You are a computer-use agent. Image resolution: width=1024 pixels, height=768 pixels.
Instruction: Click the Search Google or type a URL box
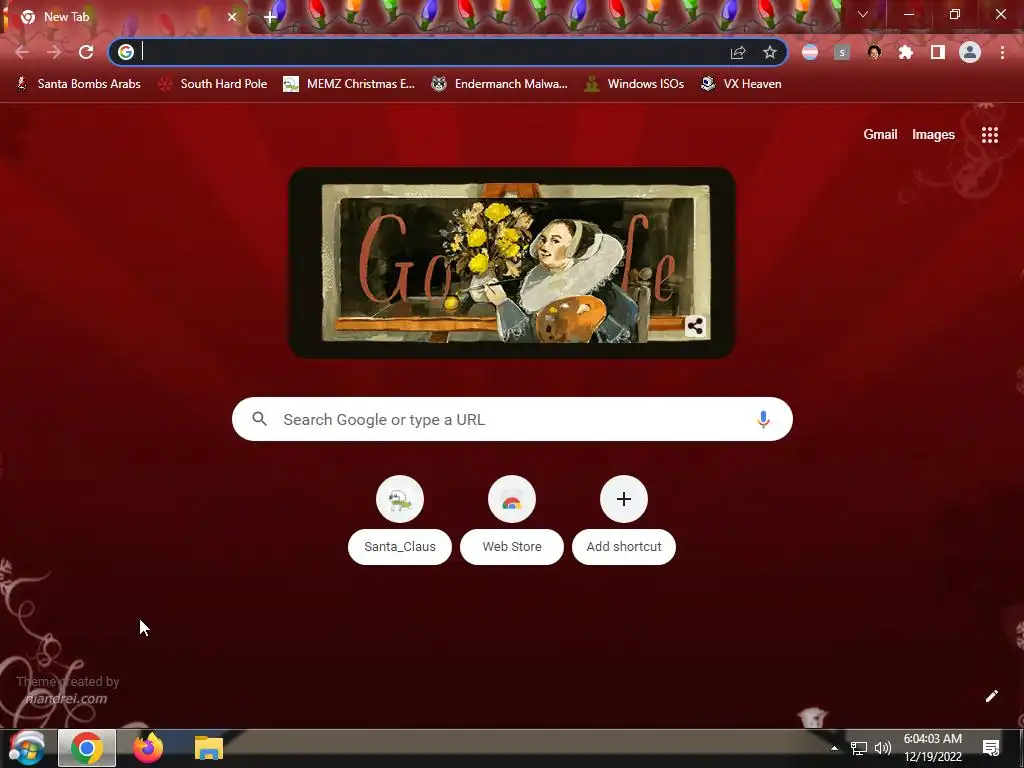(512, 419)
